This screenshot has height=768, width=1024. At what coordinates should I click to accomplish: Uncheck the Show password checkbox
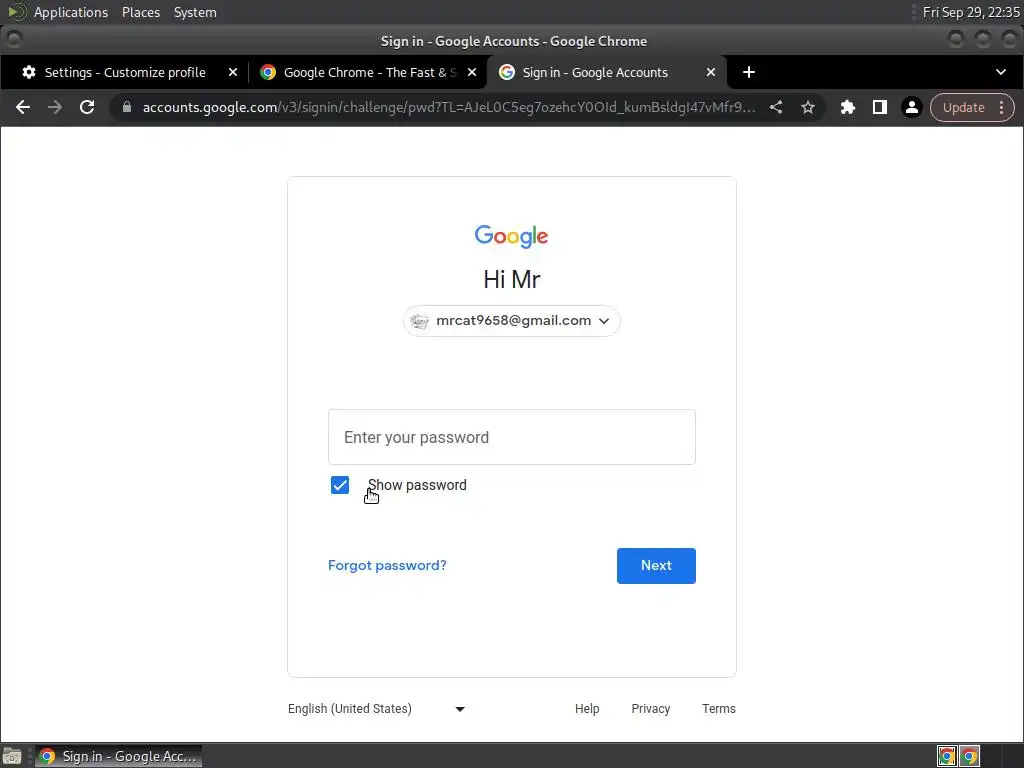tap(340, 485)
